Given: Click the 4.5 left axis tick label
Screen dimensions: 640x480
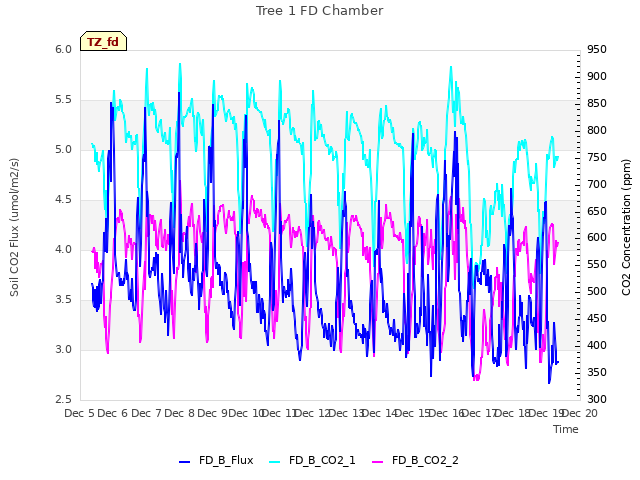Looking at the screenshot, I should pos(63,200).
